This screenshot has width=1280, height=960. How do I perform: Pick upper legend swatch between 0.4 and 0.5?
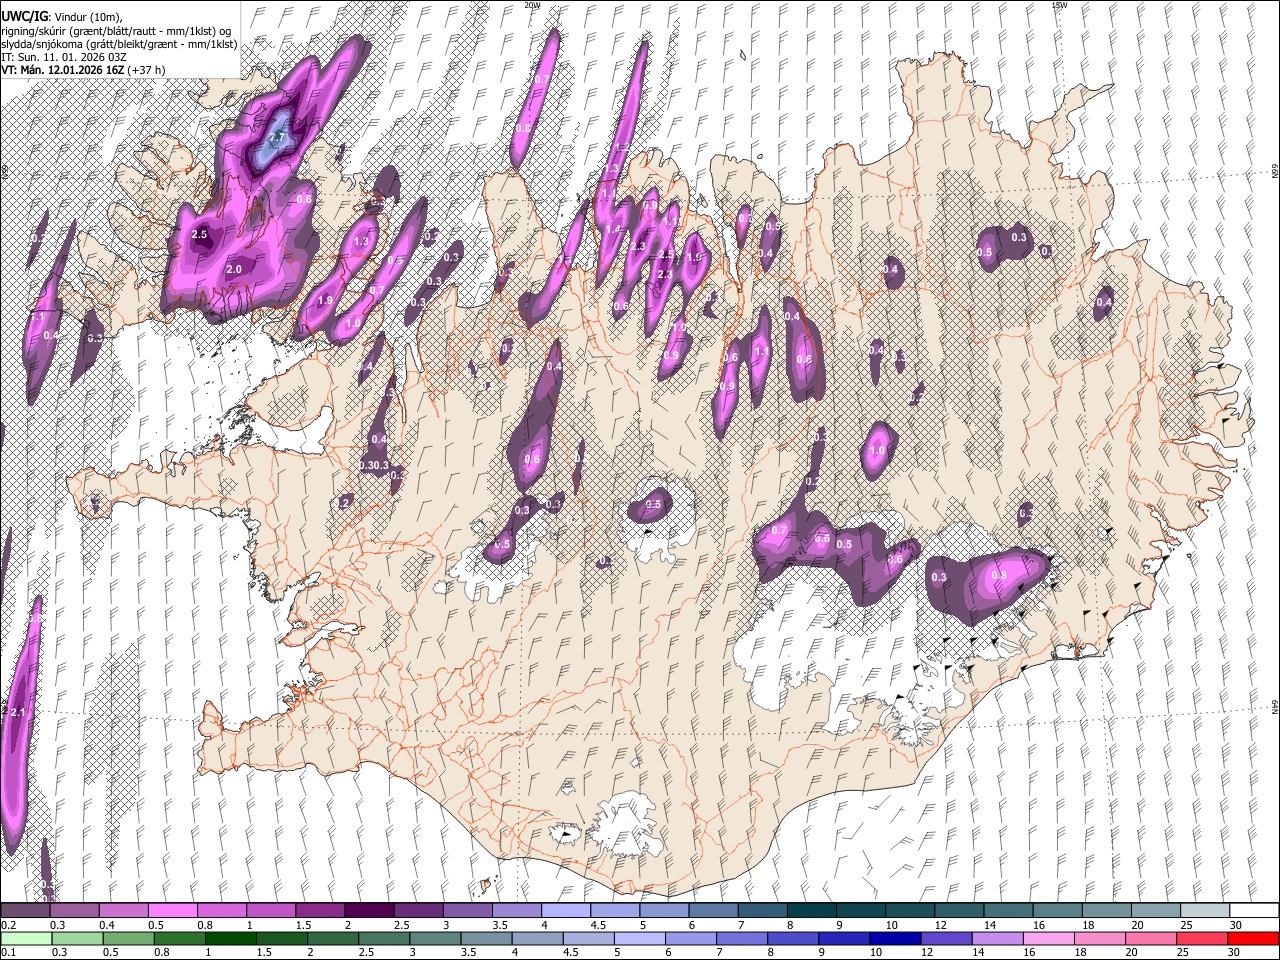(x=123, y=911)
